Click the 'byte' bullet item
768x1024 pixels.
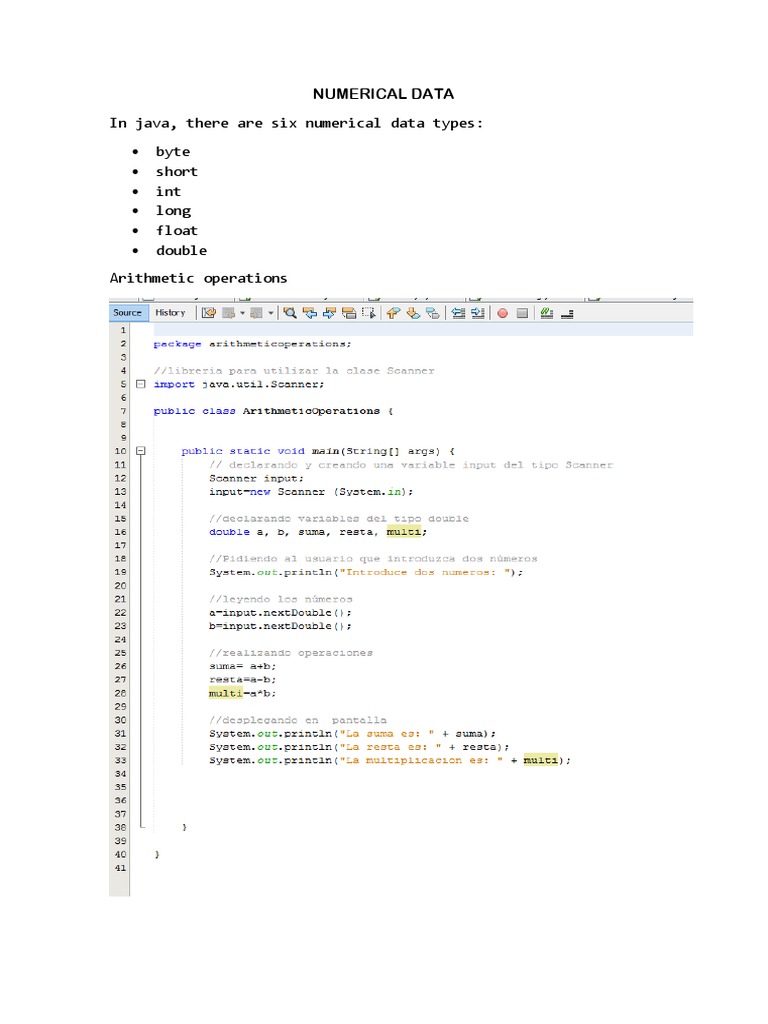(x=172, y=152)
